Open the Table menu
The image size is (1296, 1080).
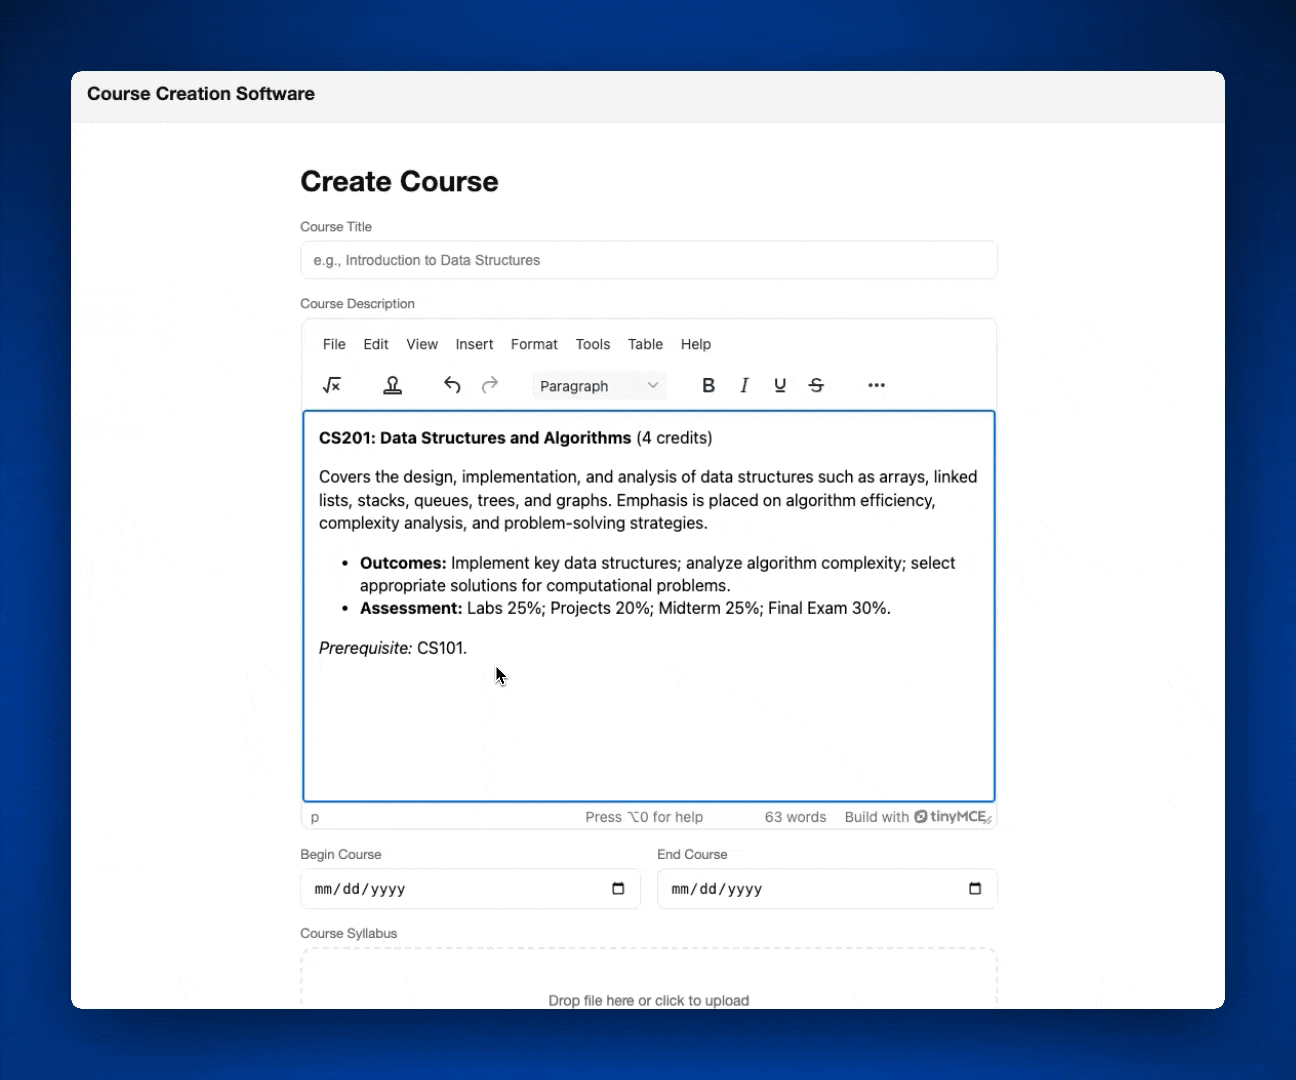tap(645, 344)
